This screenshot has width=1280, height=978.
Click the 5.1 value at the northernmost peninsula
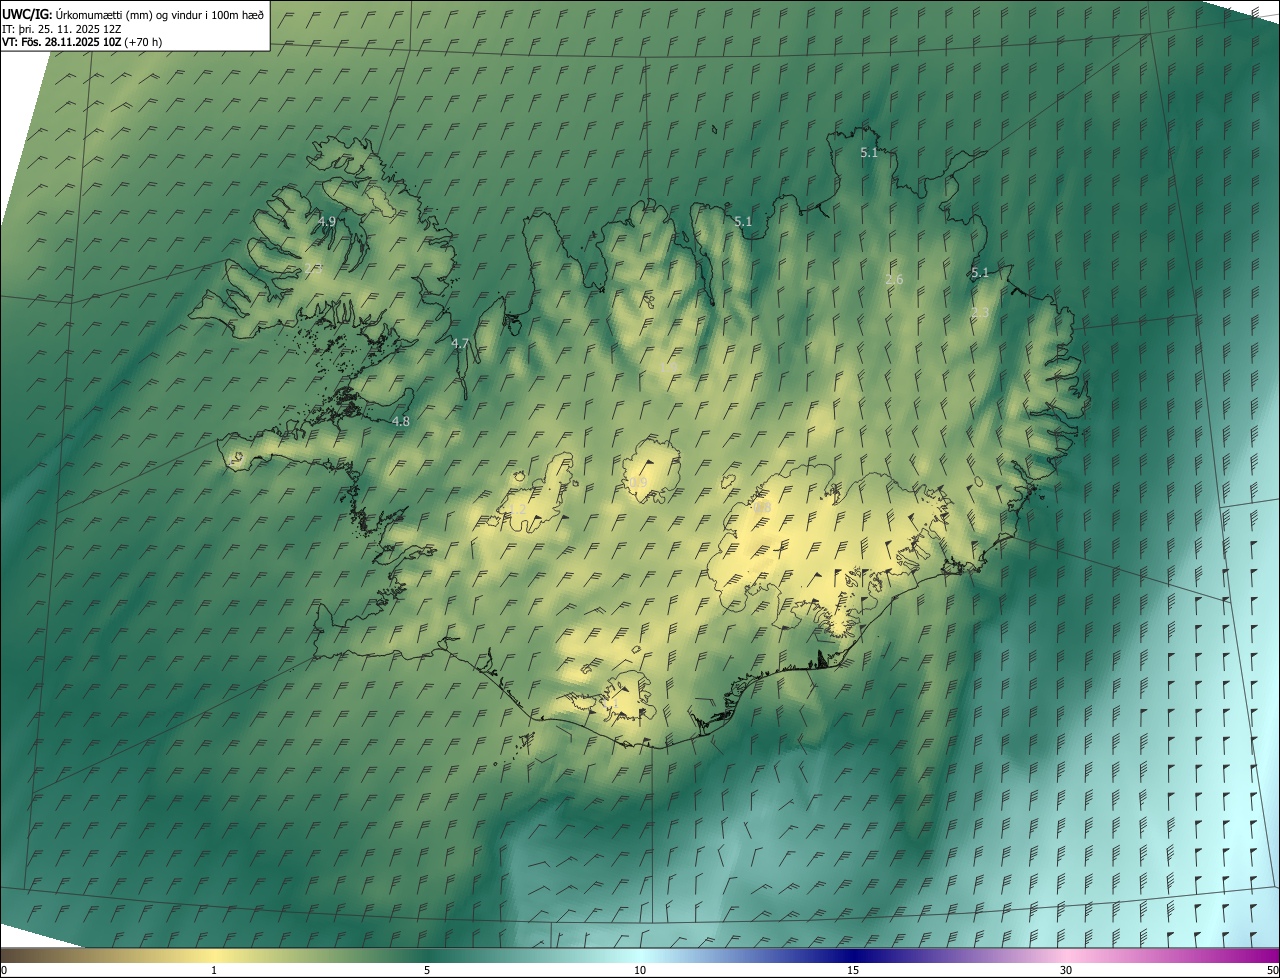click(869, 152)
